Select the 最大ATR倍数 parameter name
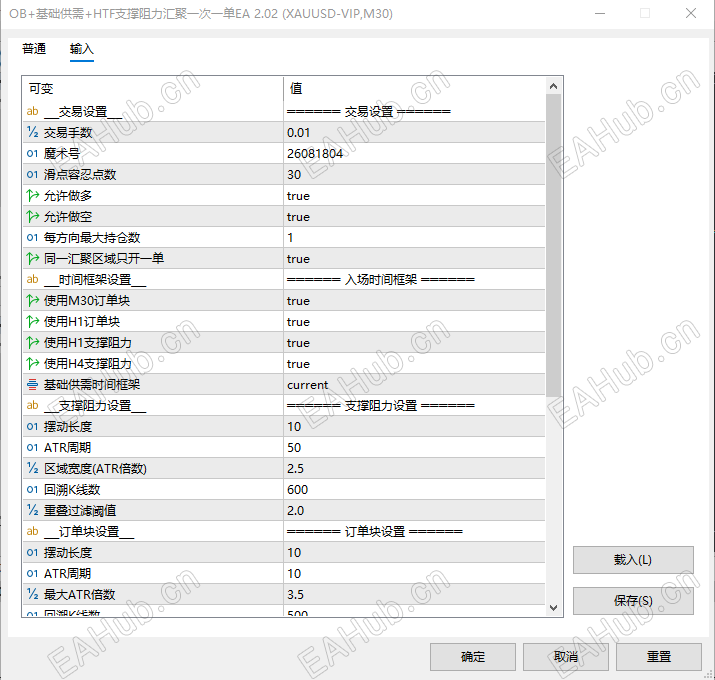The height and width of the screenshot is (680, 715). tap(79, 594)
